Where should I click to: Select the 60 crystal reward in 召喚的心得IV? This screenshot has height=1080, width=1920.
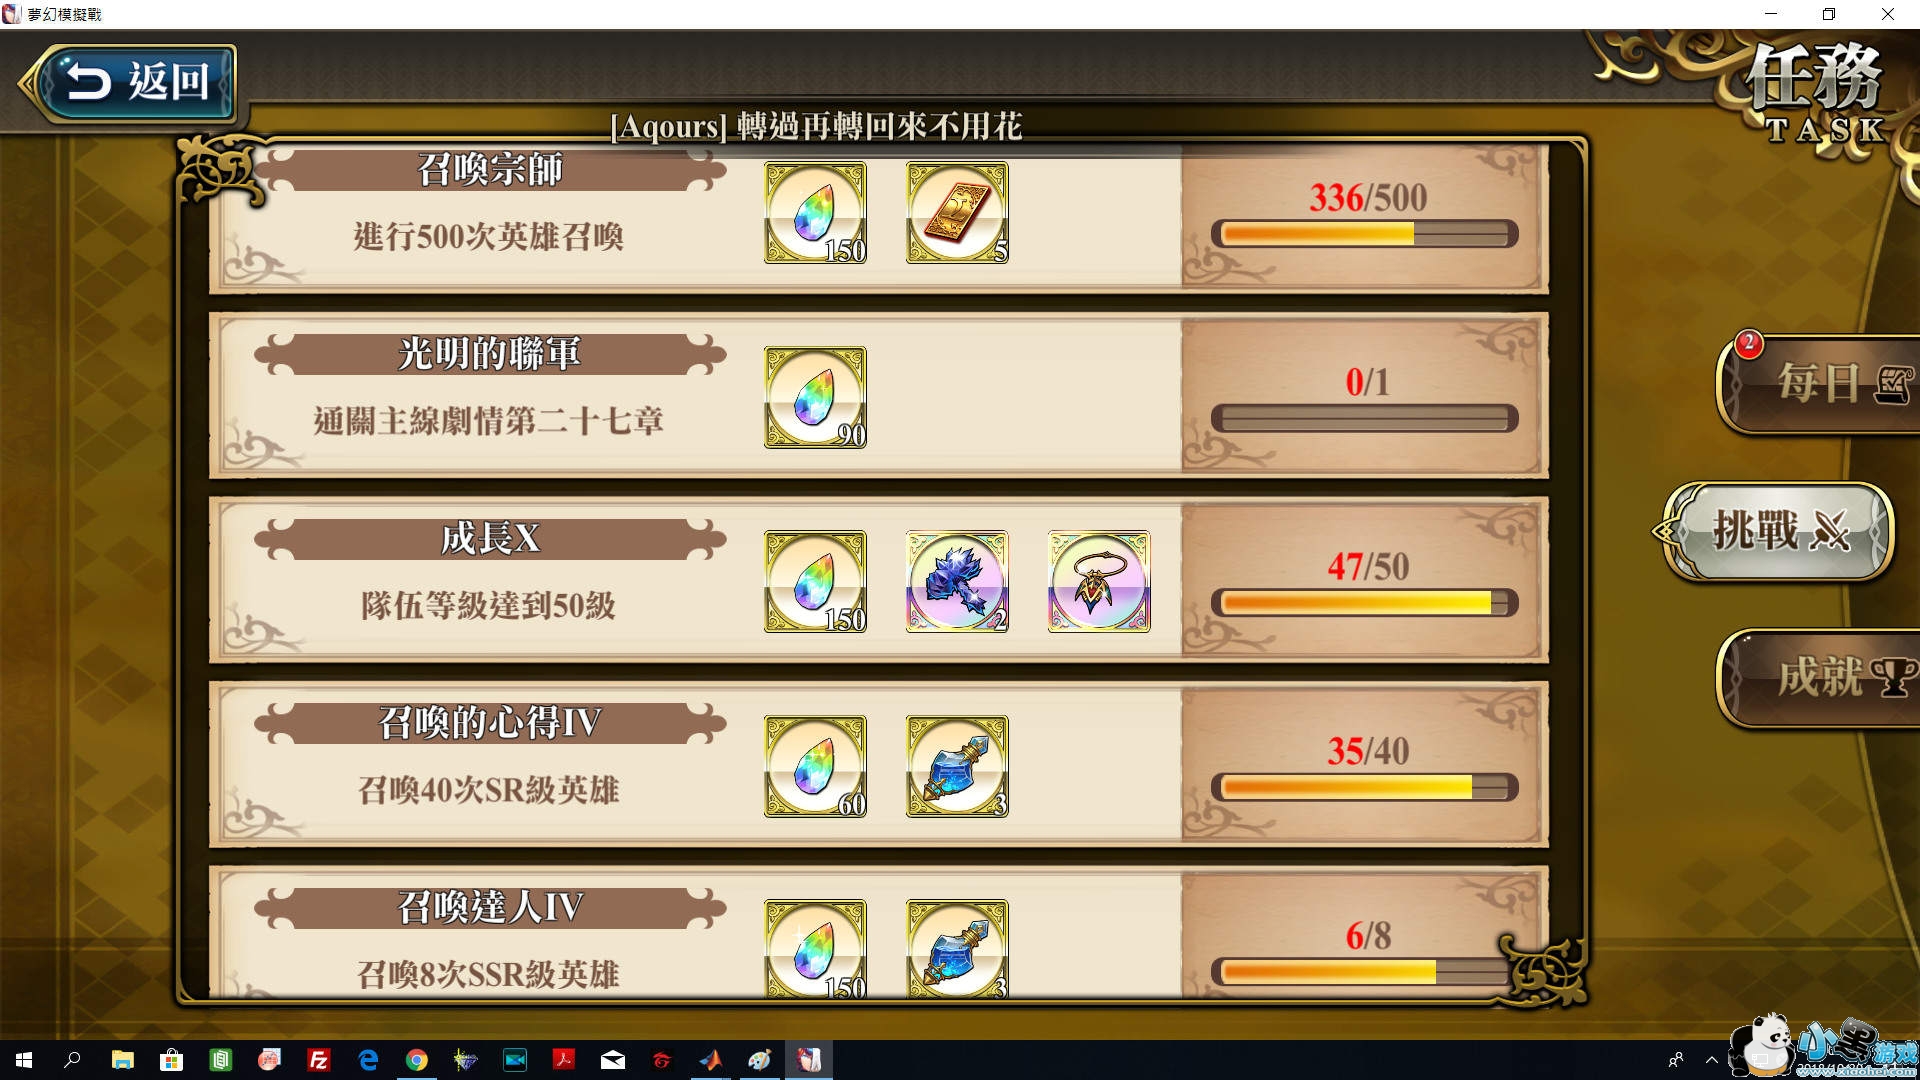click(815, 766)
